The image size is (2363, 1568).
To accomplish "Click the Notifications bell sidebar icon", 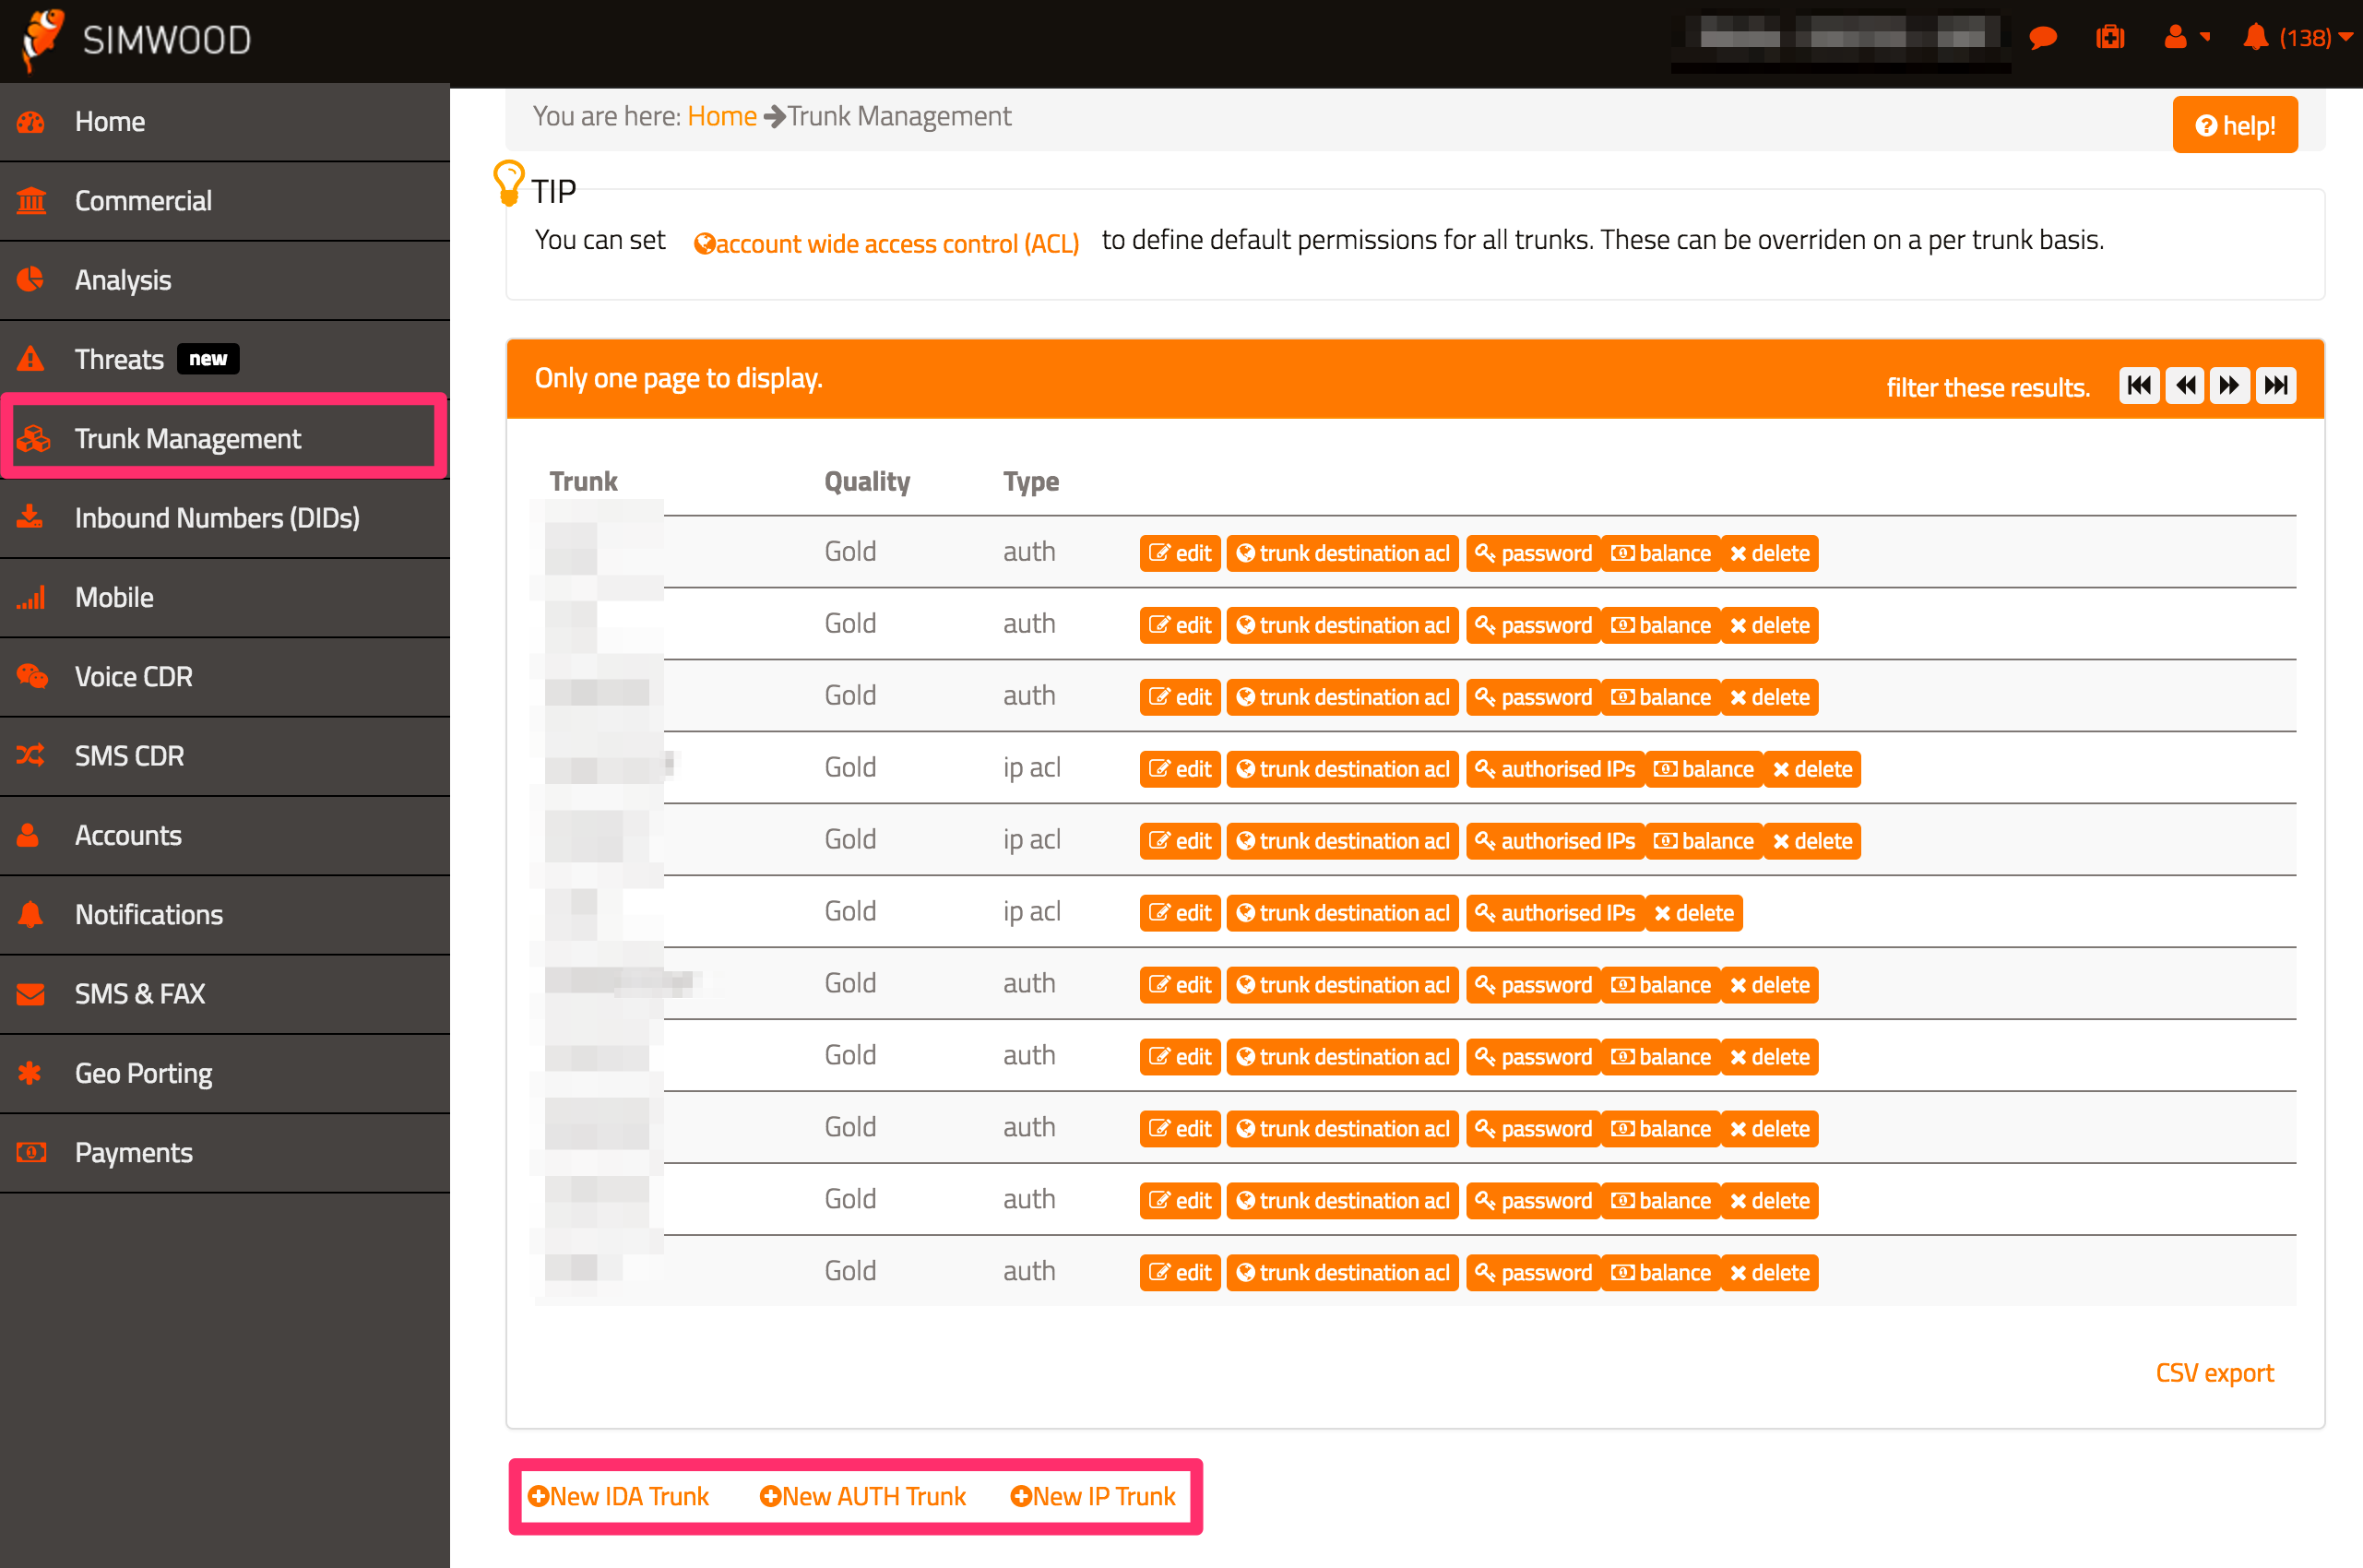I will click(x=31, y=915).
